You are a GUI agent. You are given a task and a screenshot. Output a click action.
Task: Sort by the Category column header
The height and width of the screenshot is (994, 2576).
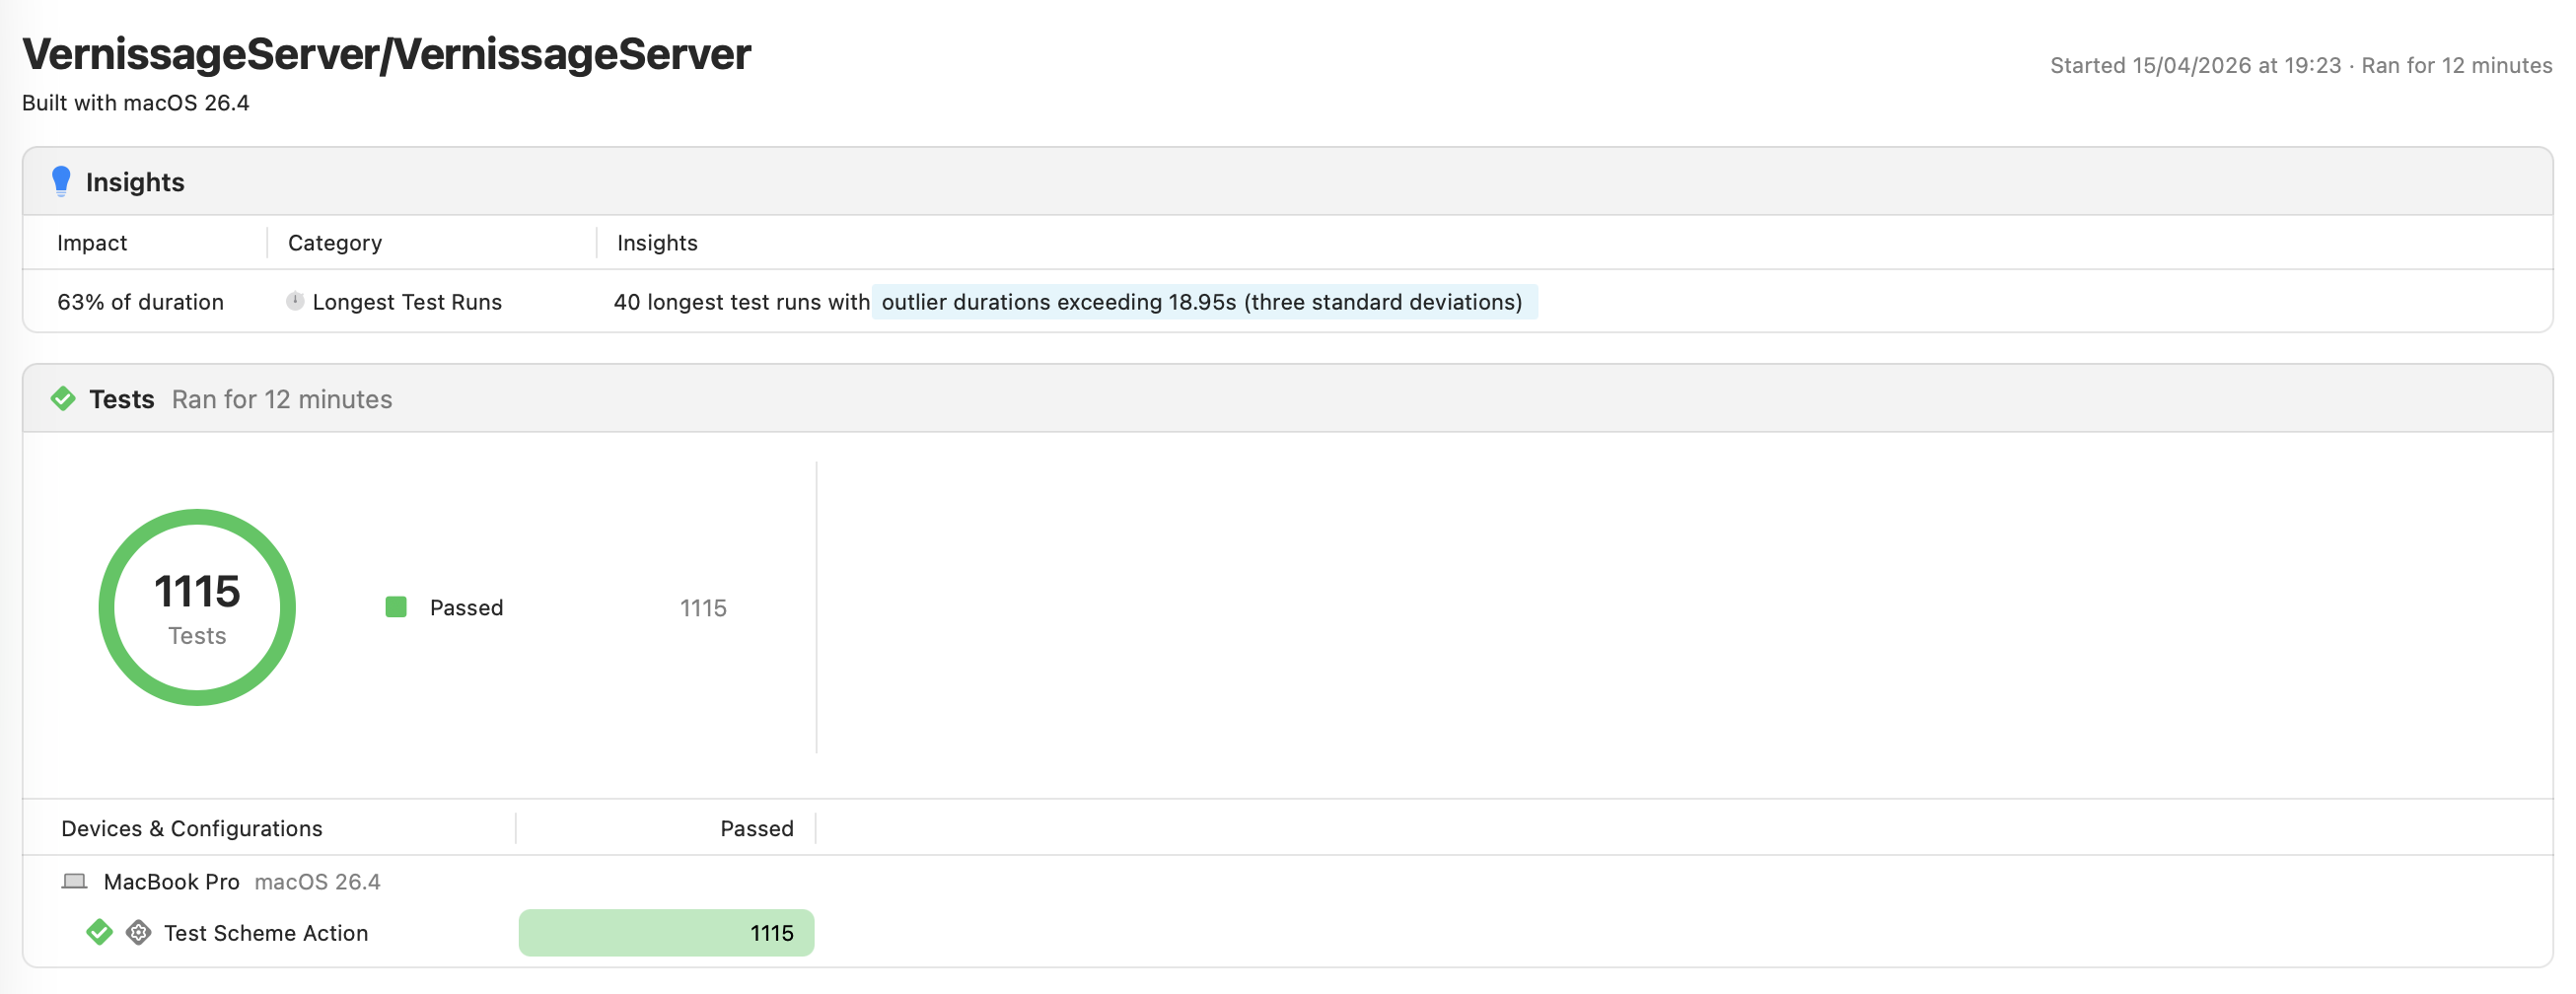pos(335,242)
